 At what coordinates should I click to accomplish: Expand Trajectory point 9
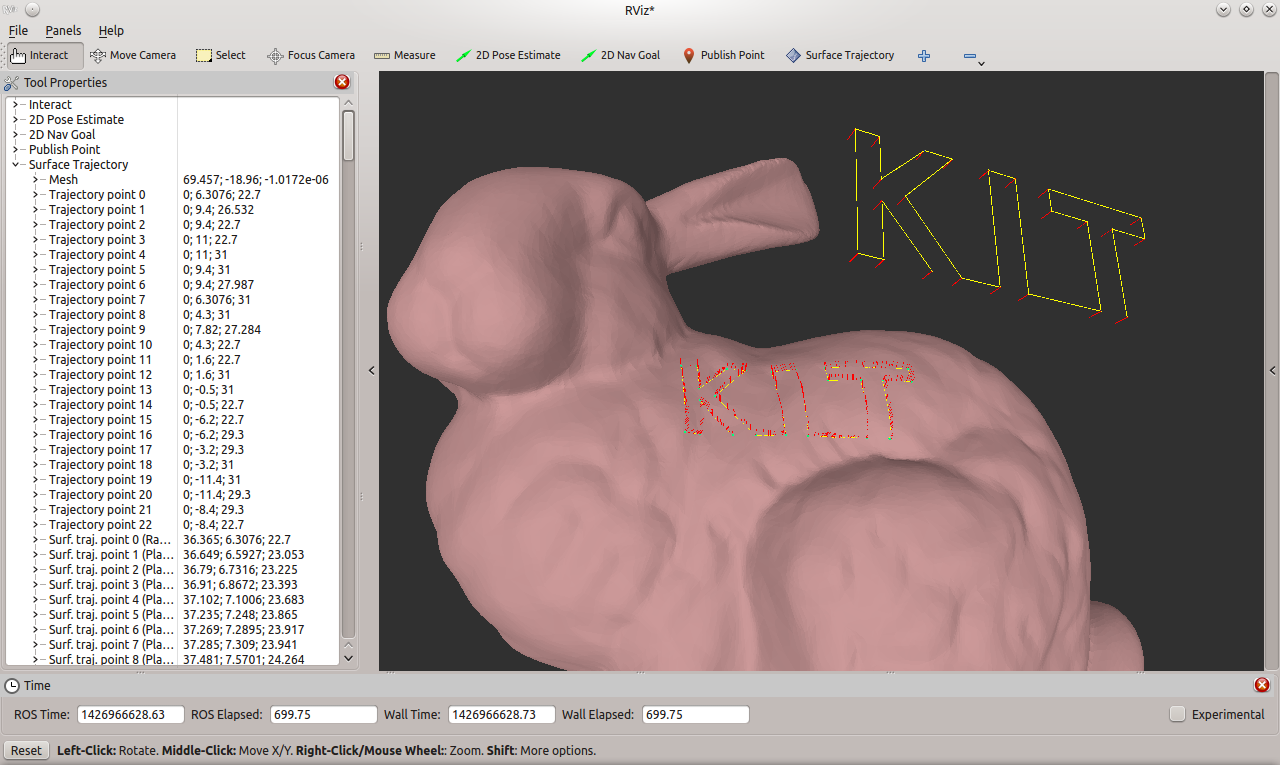[x=35, y=330]
